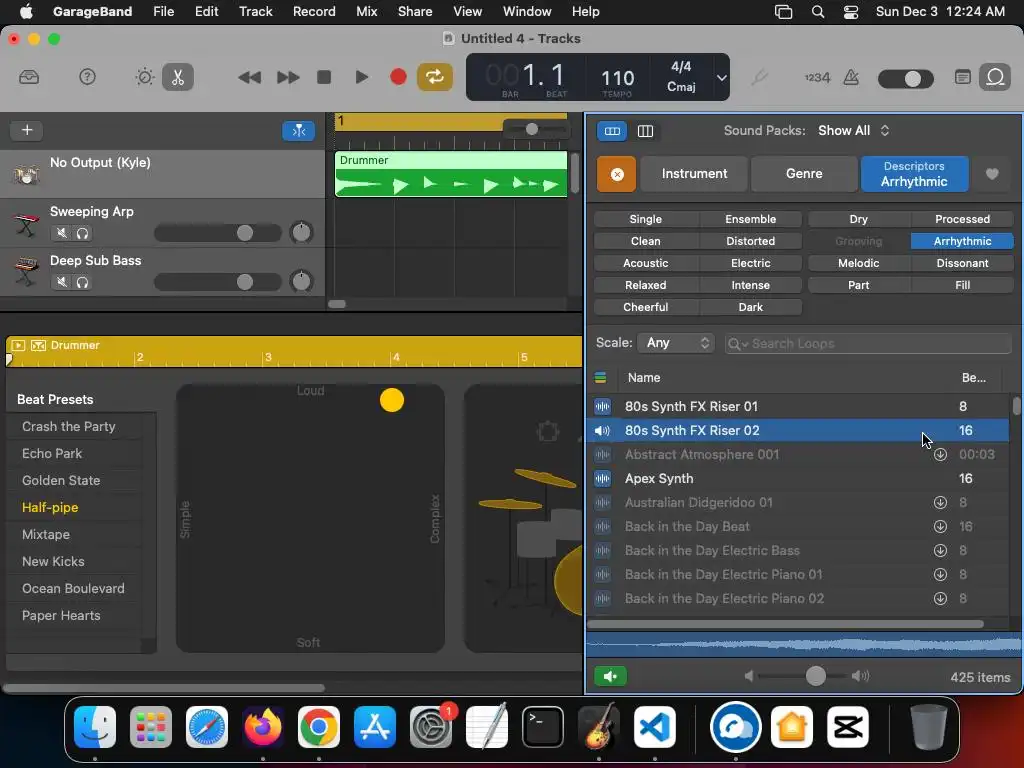This screenshot has width=1024, height=768.
Task: Add a new track with plus button
Action: [27, 130]
